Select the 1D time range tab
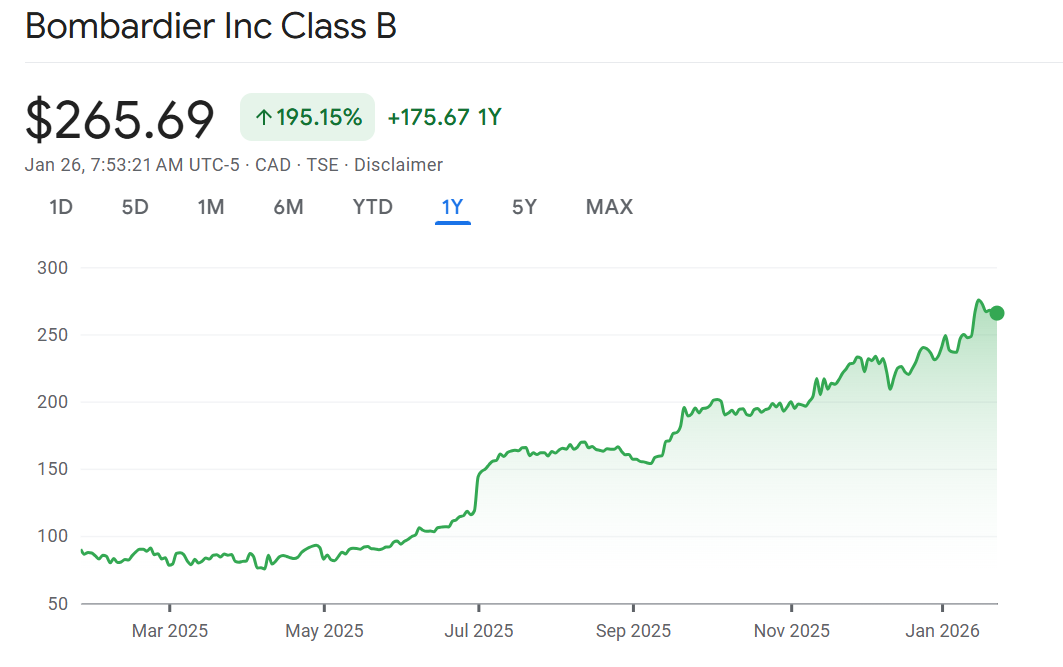Viewport: 1063px width, 667px height. point(61,207)
